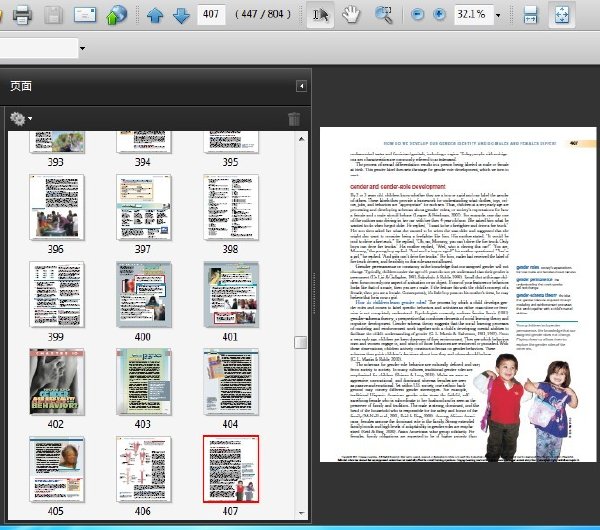Image resolution: width=600 pixels, height=530 pixels.
Task: Select the page 400 thumbnail
Action: point(144,295)
